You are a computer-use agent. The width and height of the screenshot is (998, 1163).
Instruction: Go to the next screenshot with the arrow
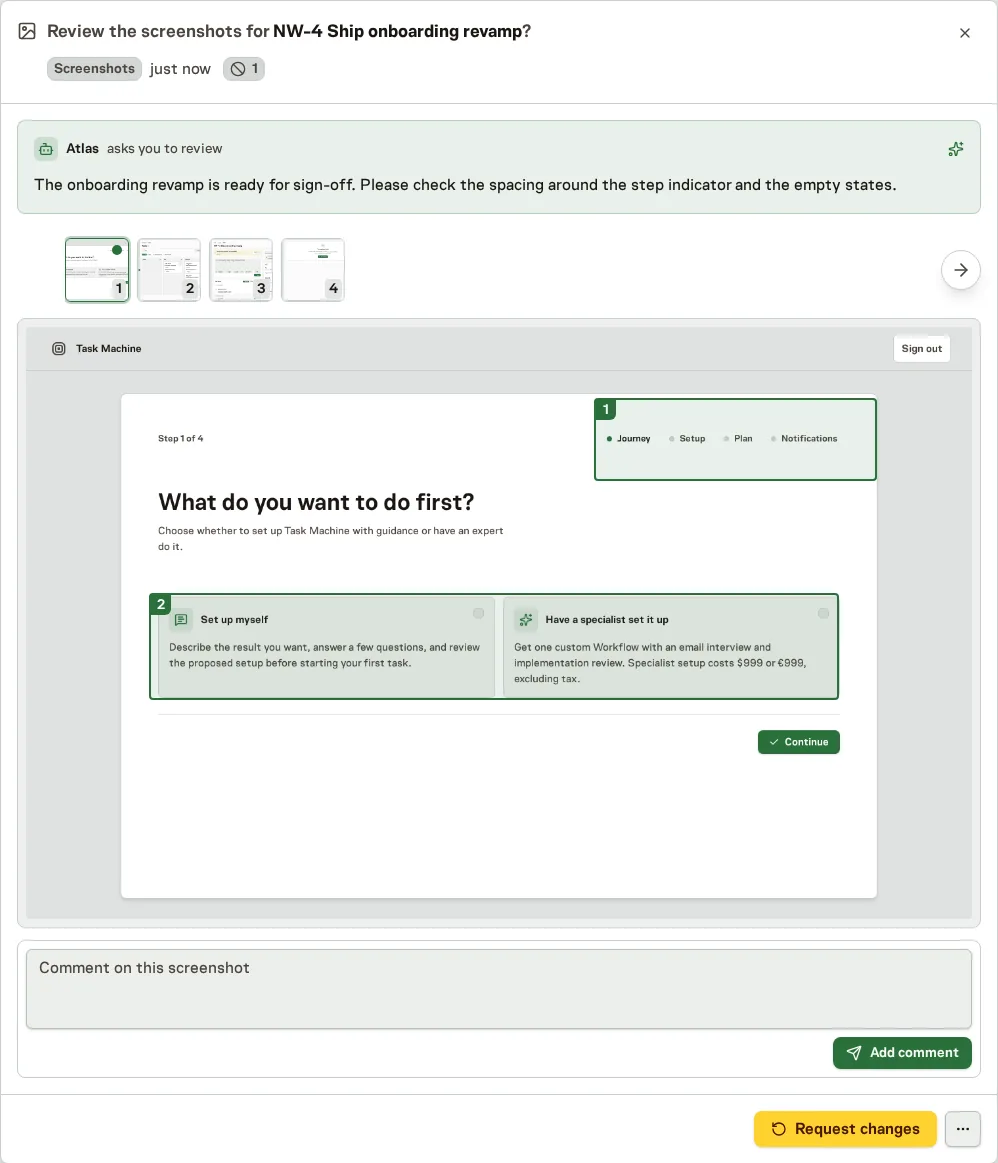pos(961,270)
